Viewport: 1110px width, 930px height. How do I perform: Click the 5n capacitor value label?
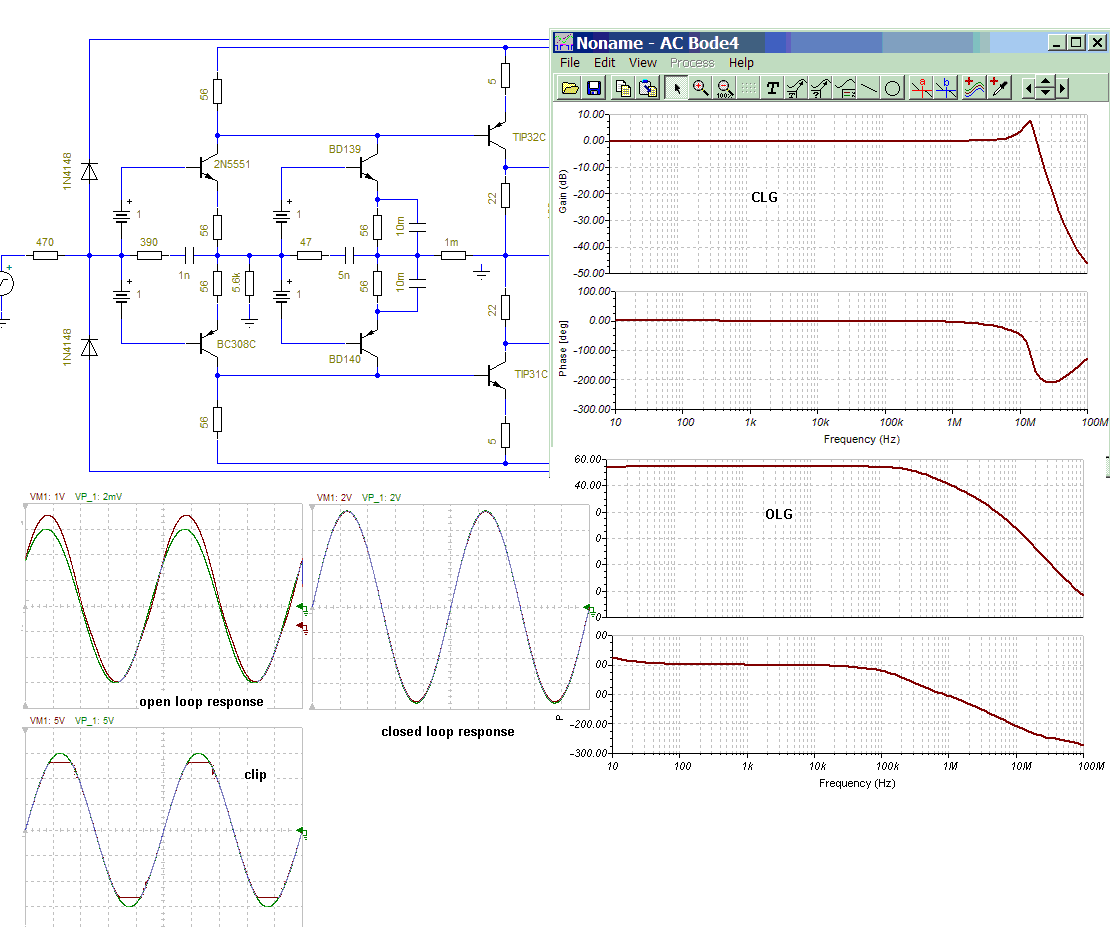[x=343, y=275]
